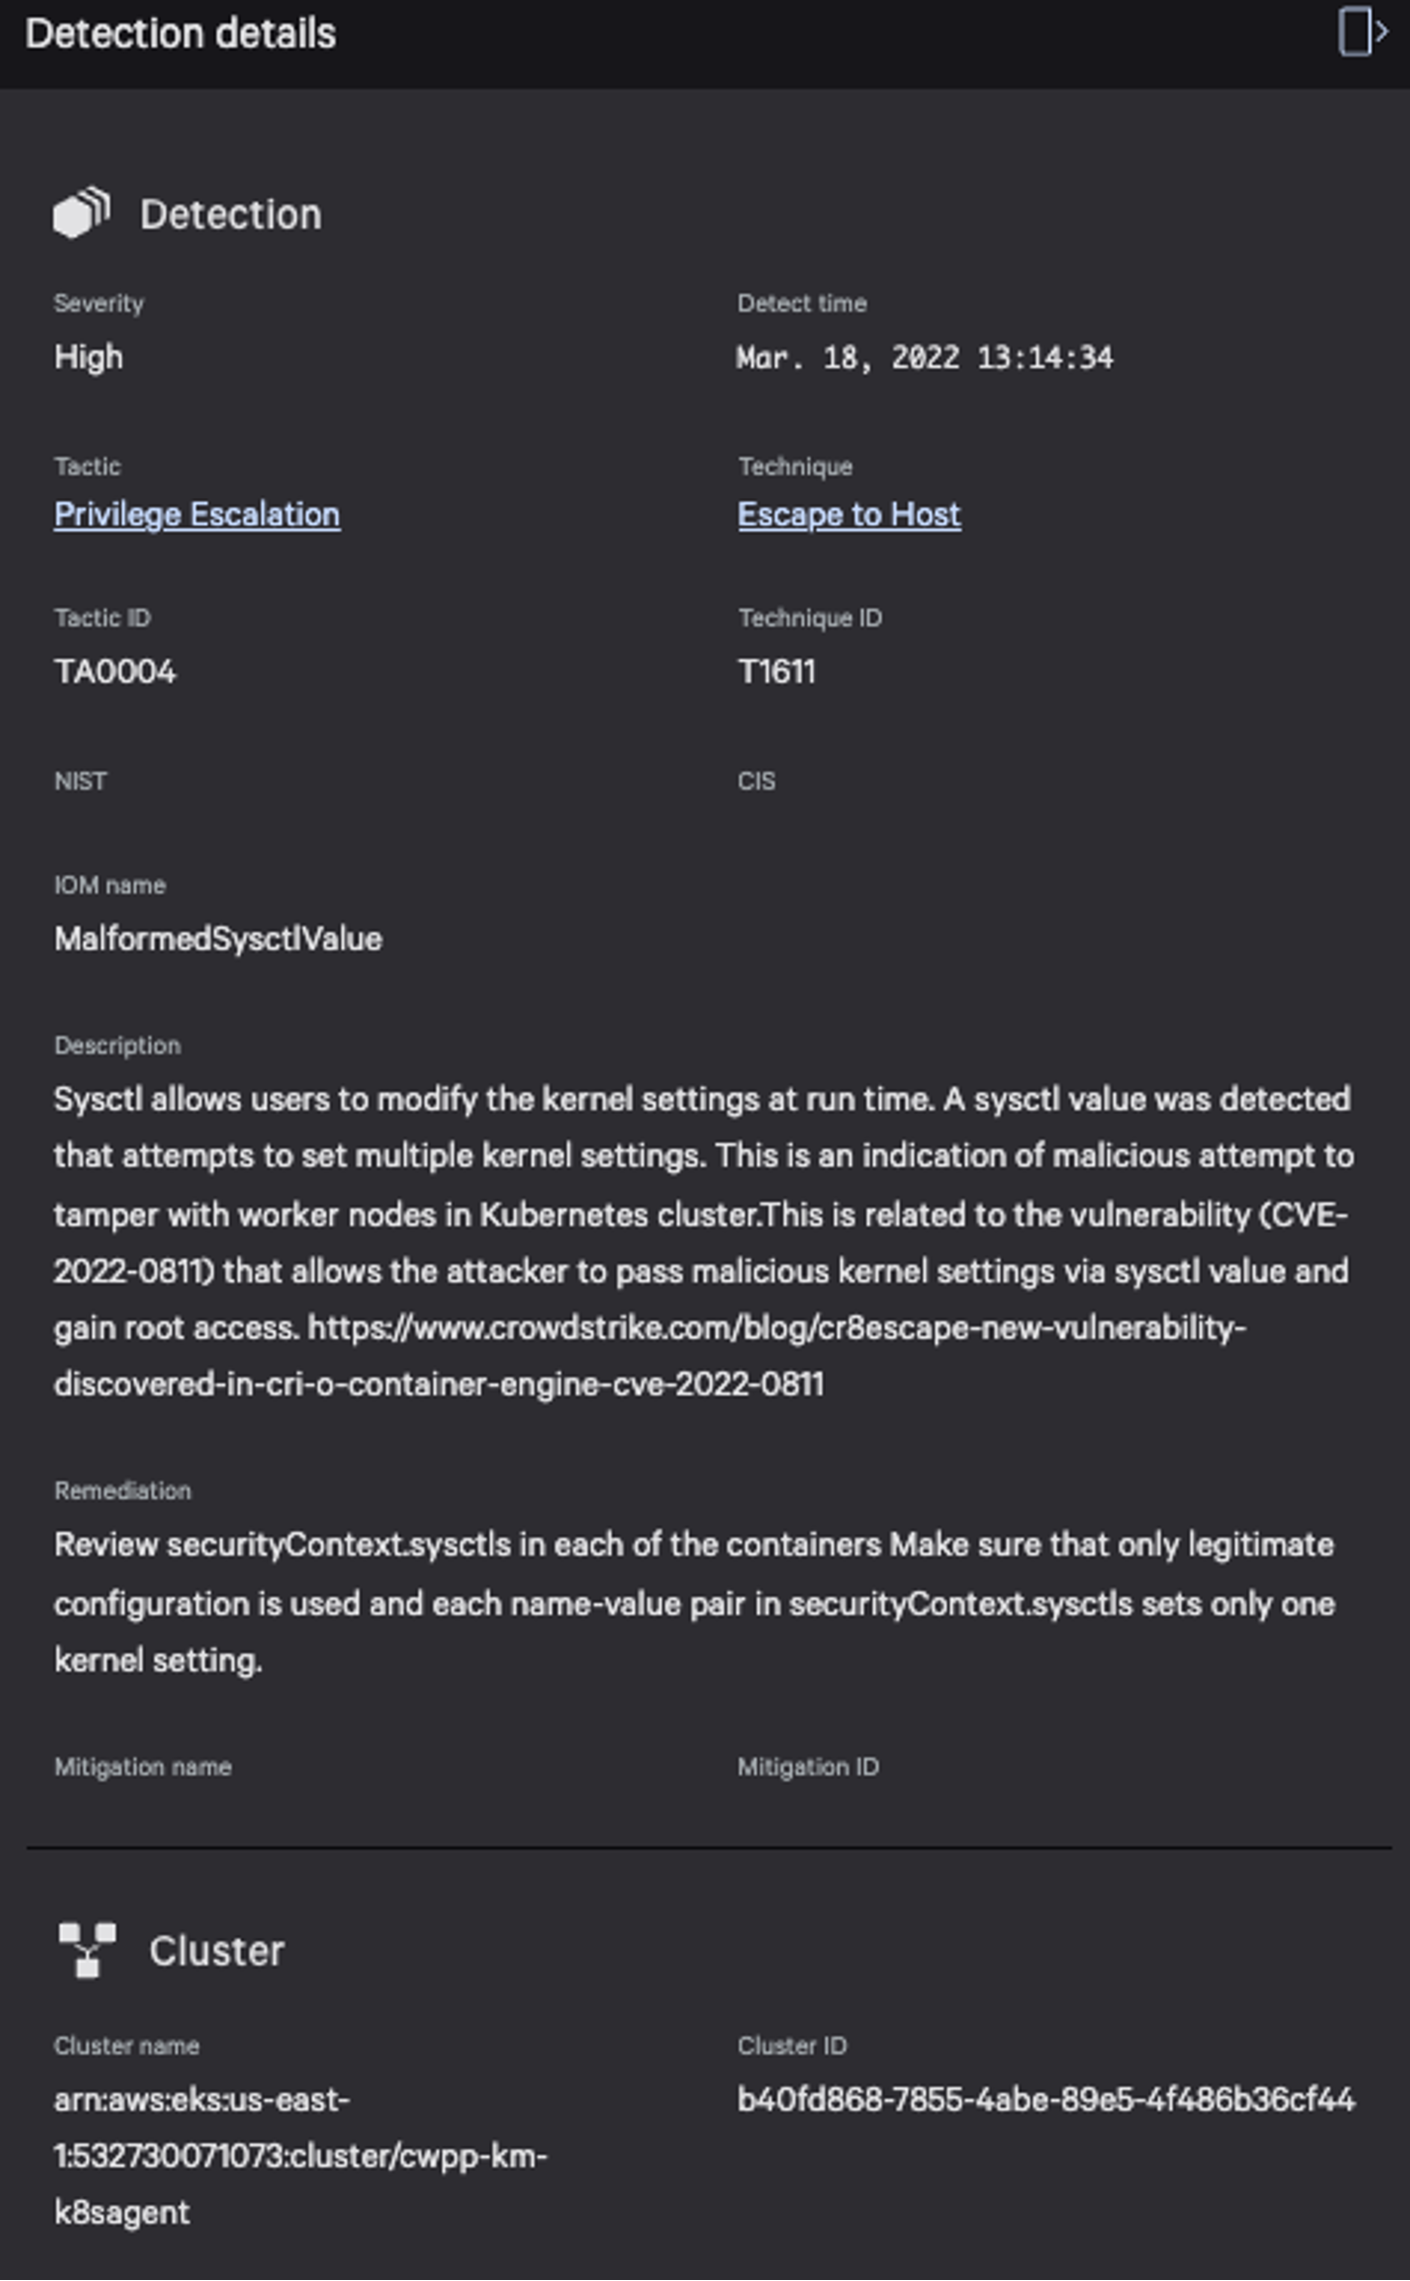Image resolution: width=1410 pixels, height=2281 pixels.
Task: Open the Escape to Host technique link
Action: click(x=849, y=514)
